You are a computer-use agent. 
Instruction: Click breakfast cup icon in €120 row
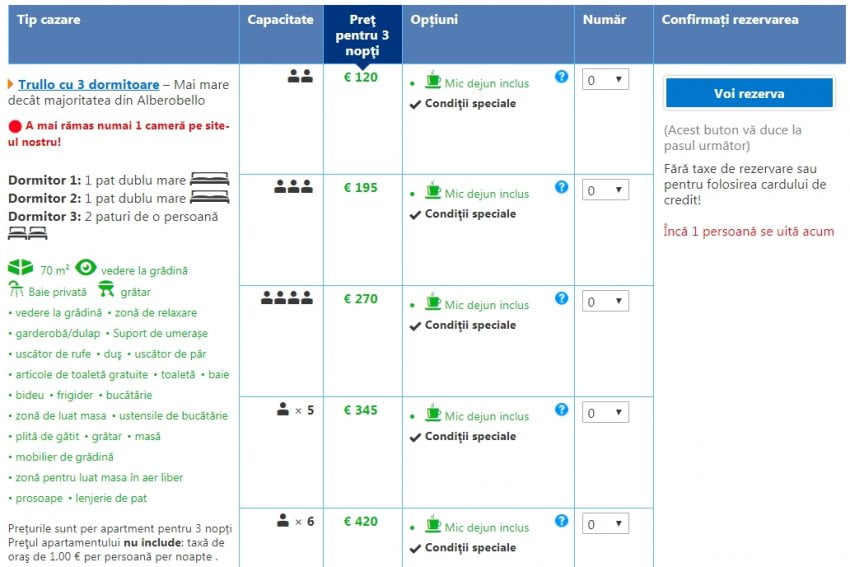click(433, 80)
